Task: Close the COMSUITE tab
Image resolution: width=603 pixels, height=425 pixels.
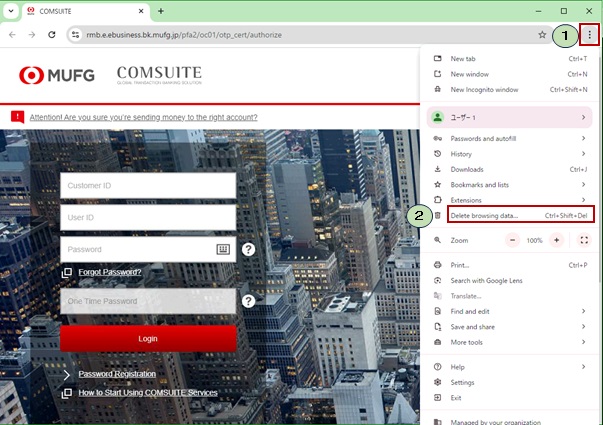Action: pyautogui.click(x=141, y=11)
